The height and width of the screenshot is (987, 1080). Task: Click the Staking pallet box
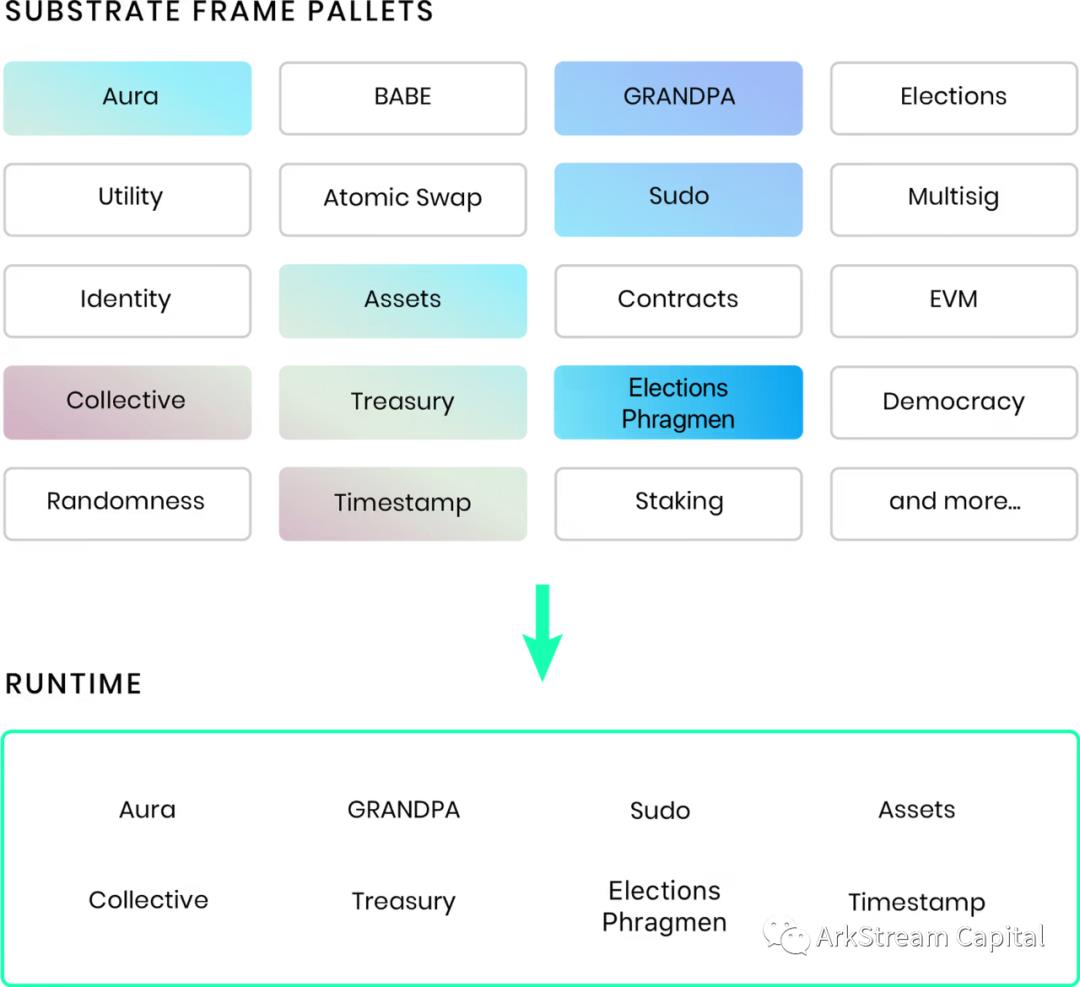[x=678, y=503]
